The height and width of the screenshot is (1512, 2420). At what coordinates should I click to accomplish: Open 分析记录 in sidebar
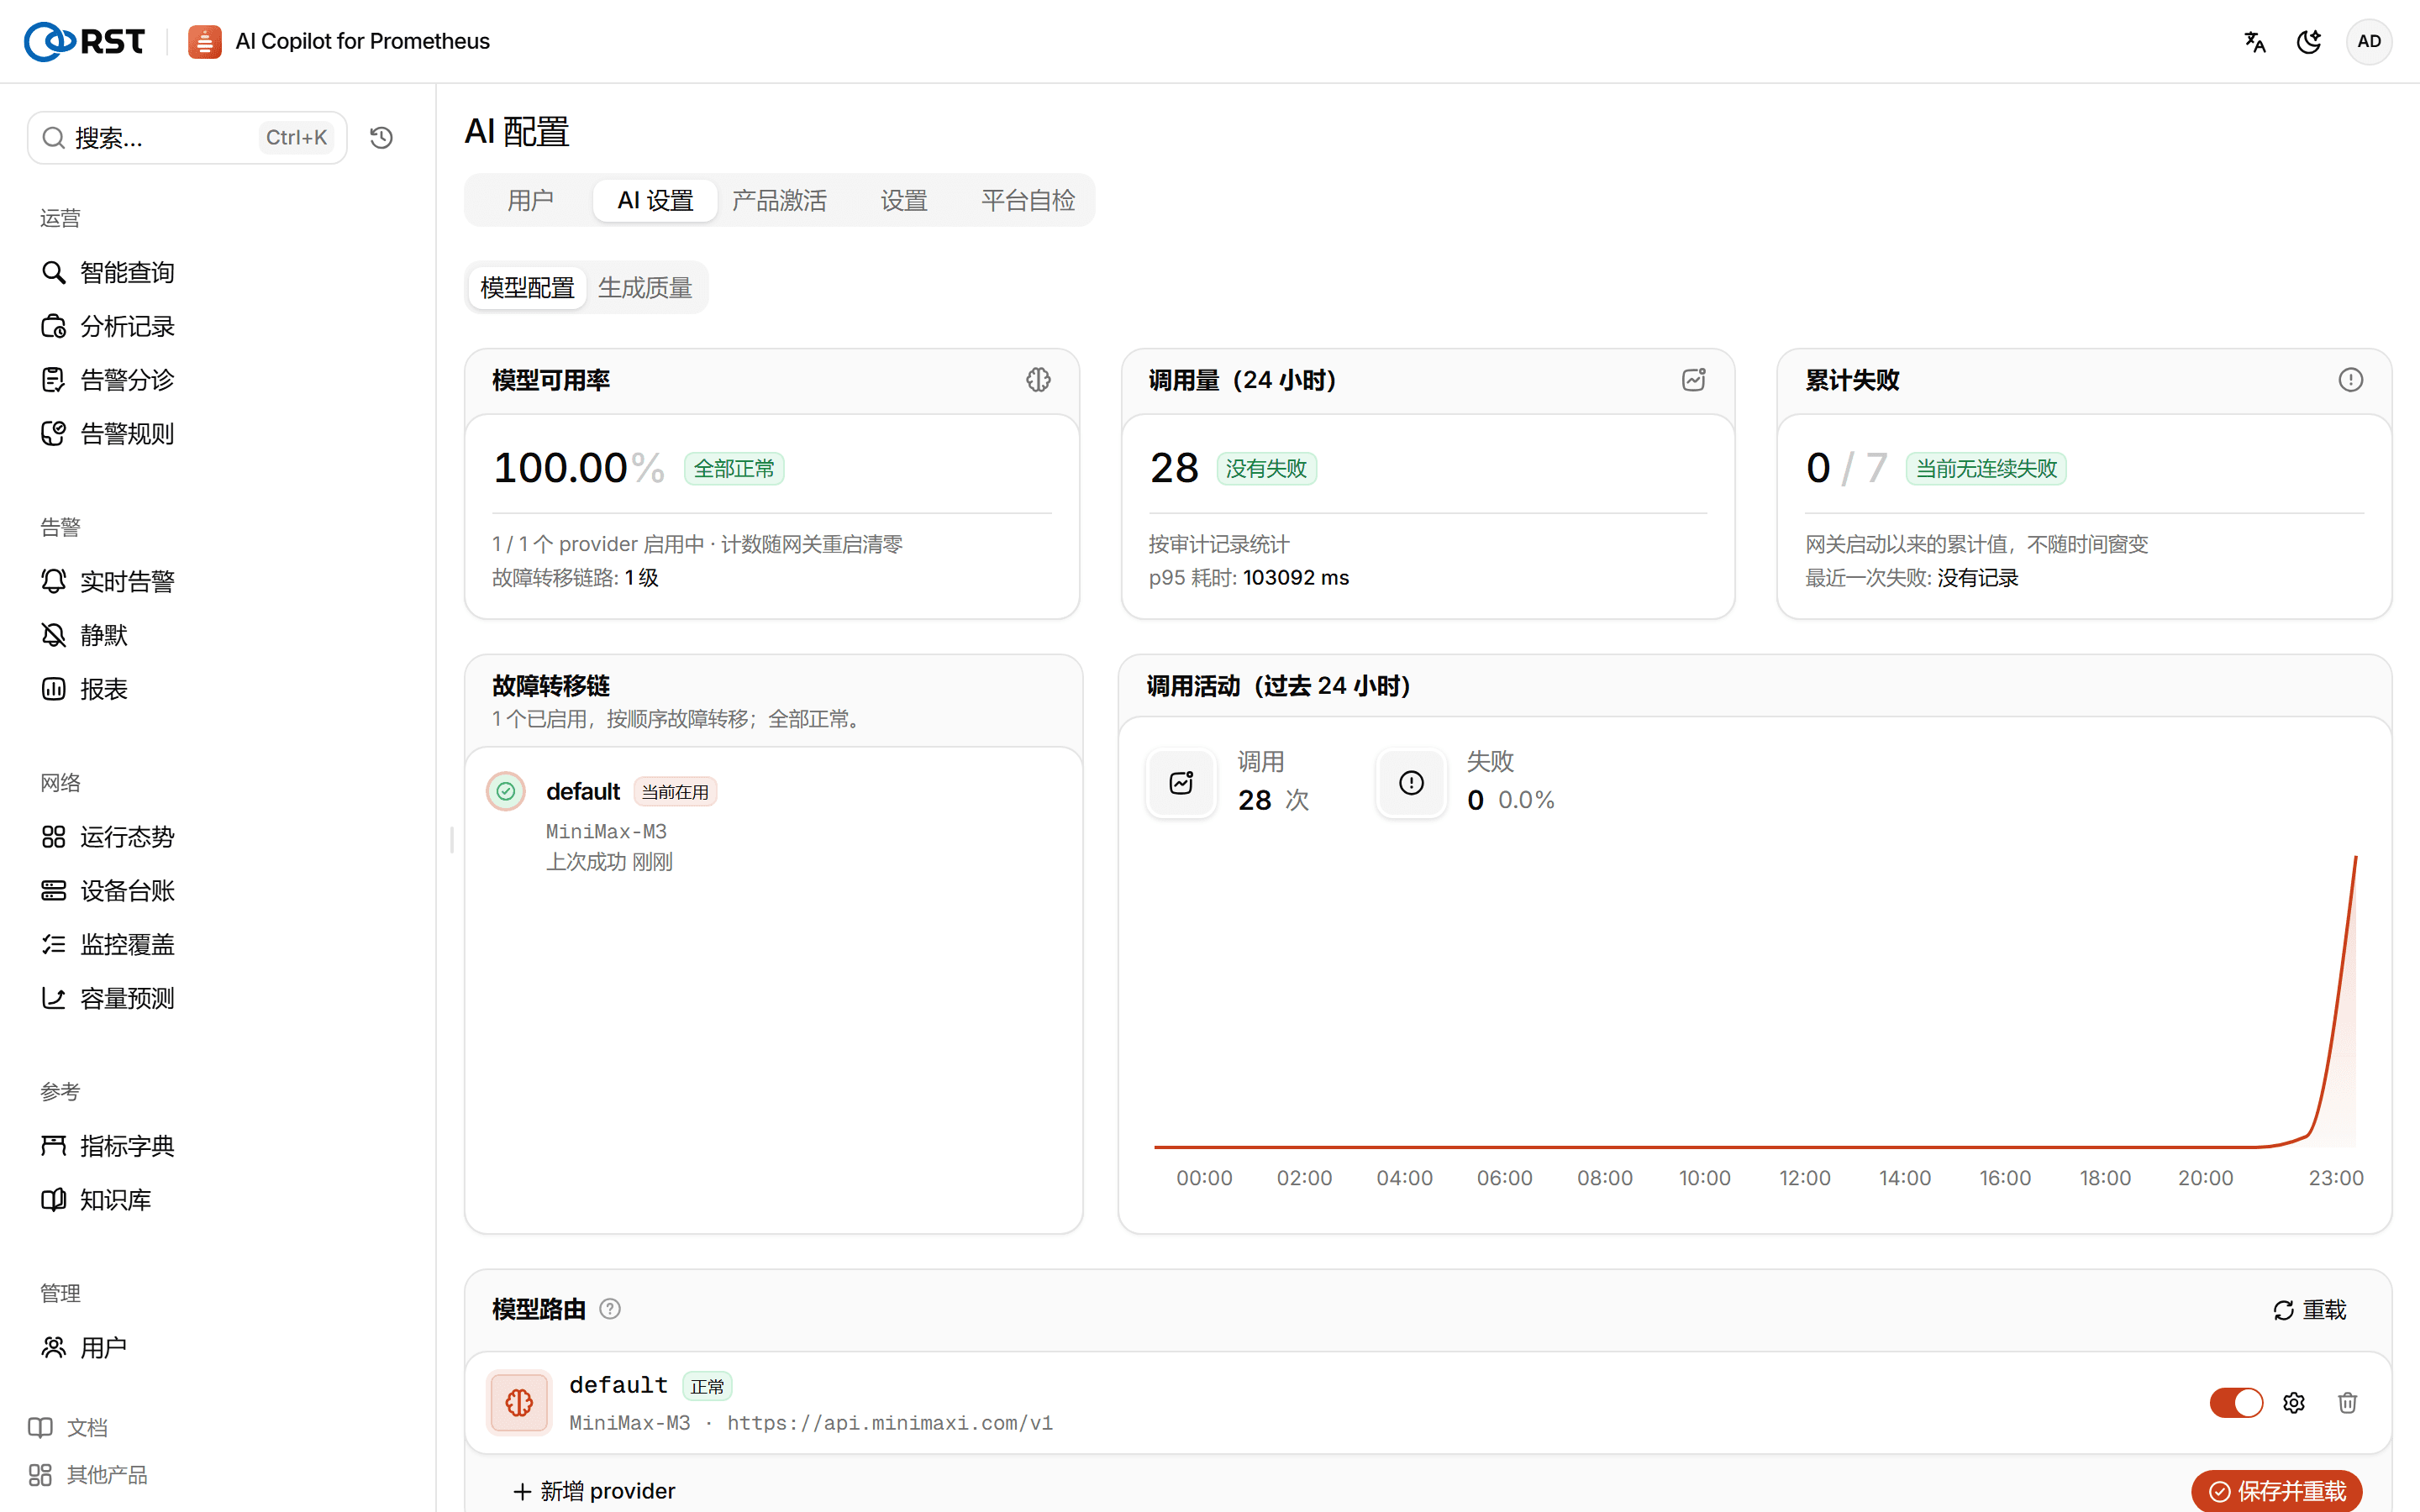(108, 326)
